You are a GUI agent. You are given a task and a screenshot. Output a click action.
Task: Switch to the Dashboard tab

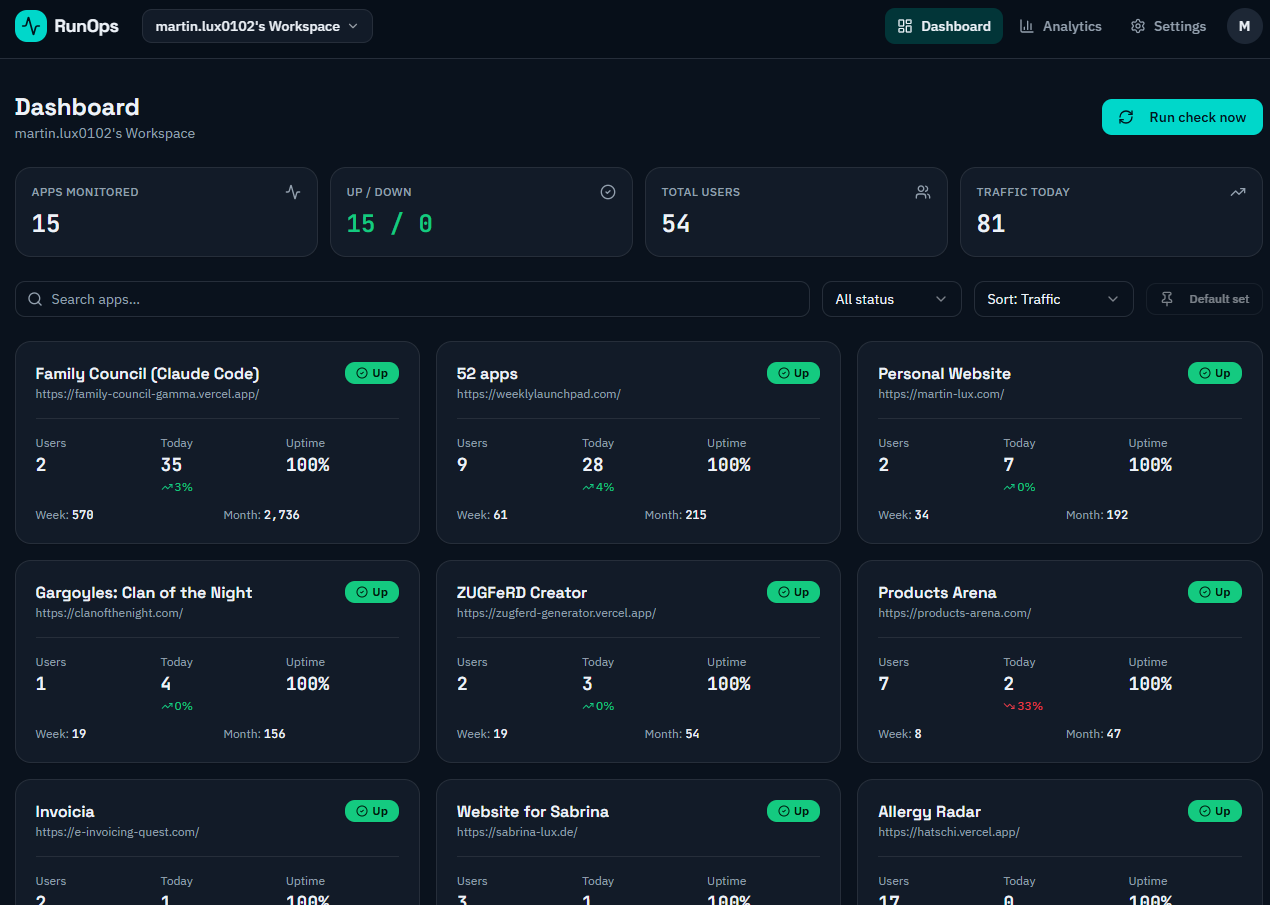pos(944,26)
